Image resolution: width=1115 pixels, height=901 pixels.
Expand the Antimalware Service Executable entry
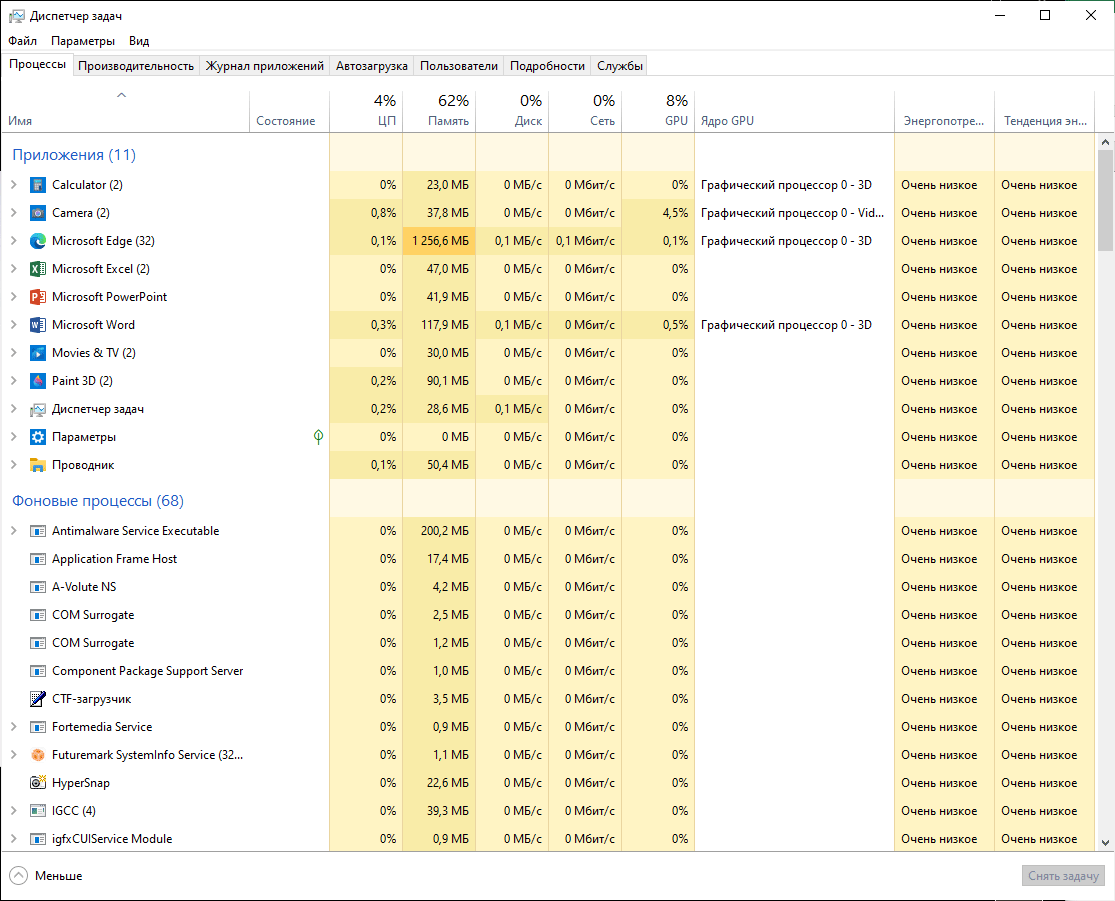click(x=13, y=531)
